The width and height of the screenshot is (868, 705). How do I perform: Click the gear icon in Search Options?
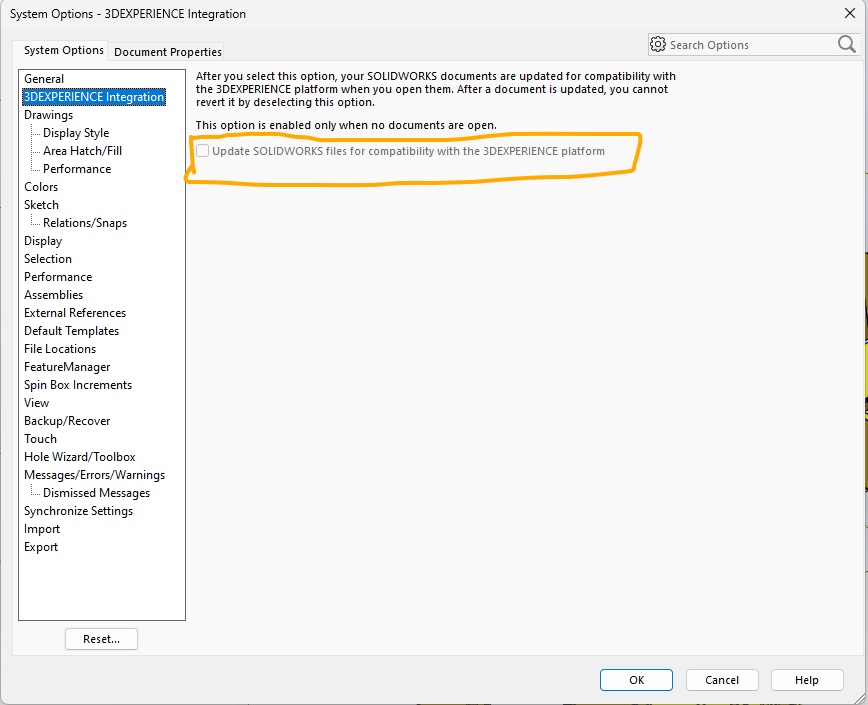[658, 44]
